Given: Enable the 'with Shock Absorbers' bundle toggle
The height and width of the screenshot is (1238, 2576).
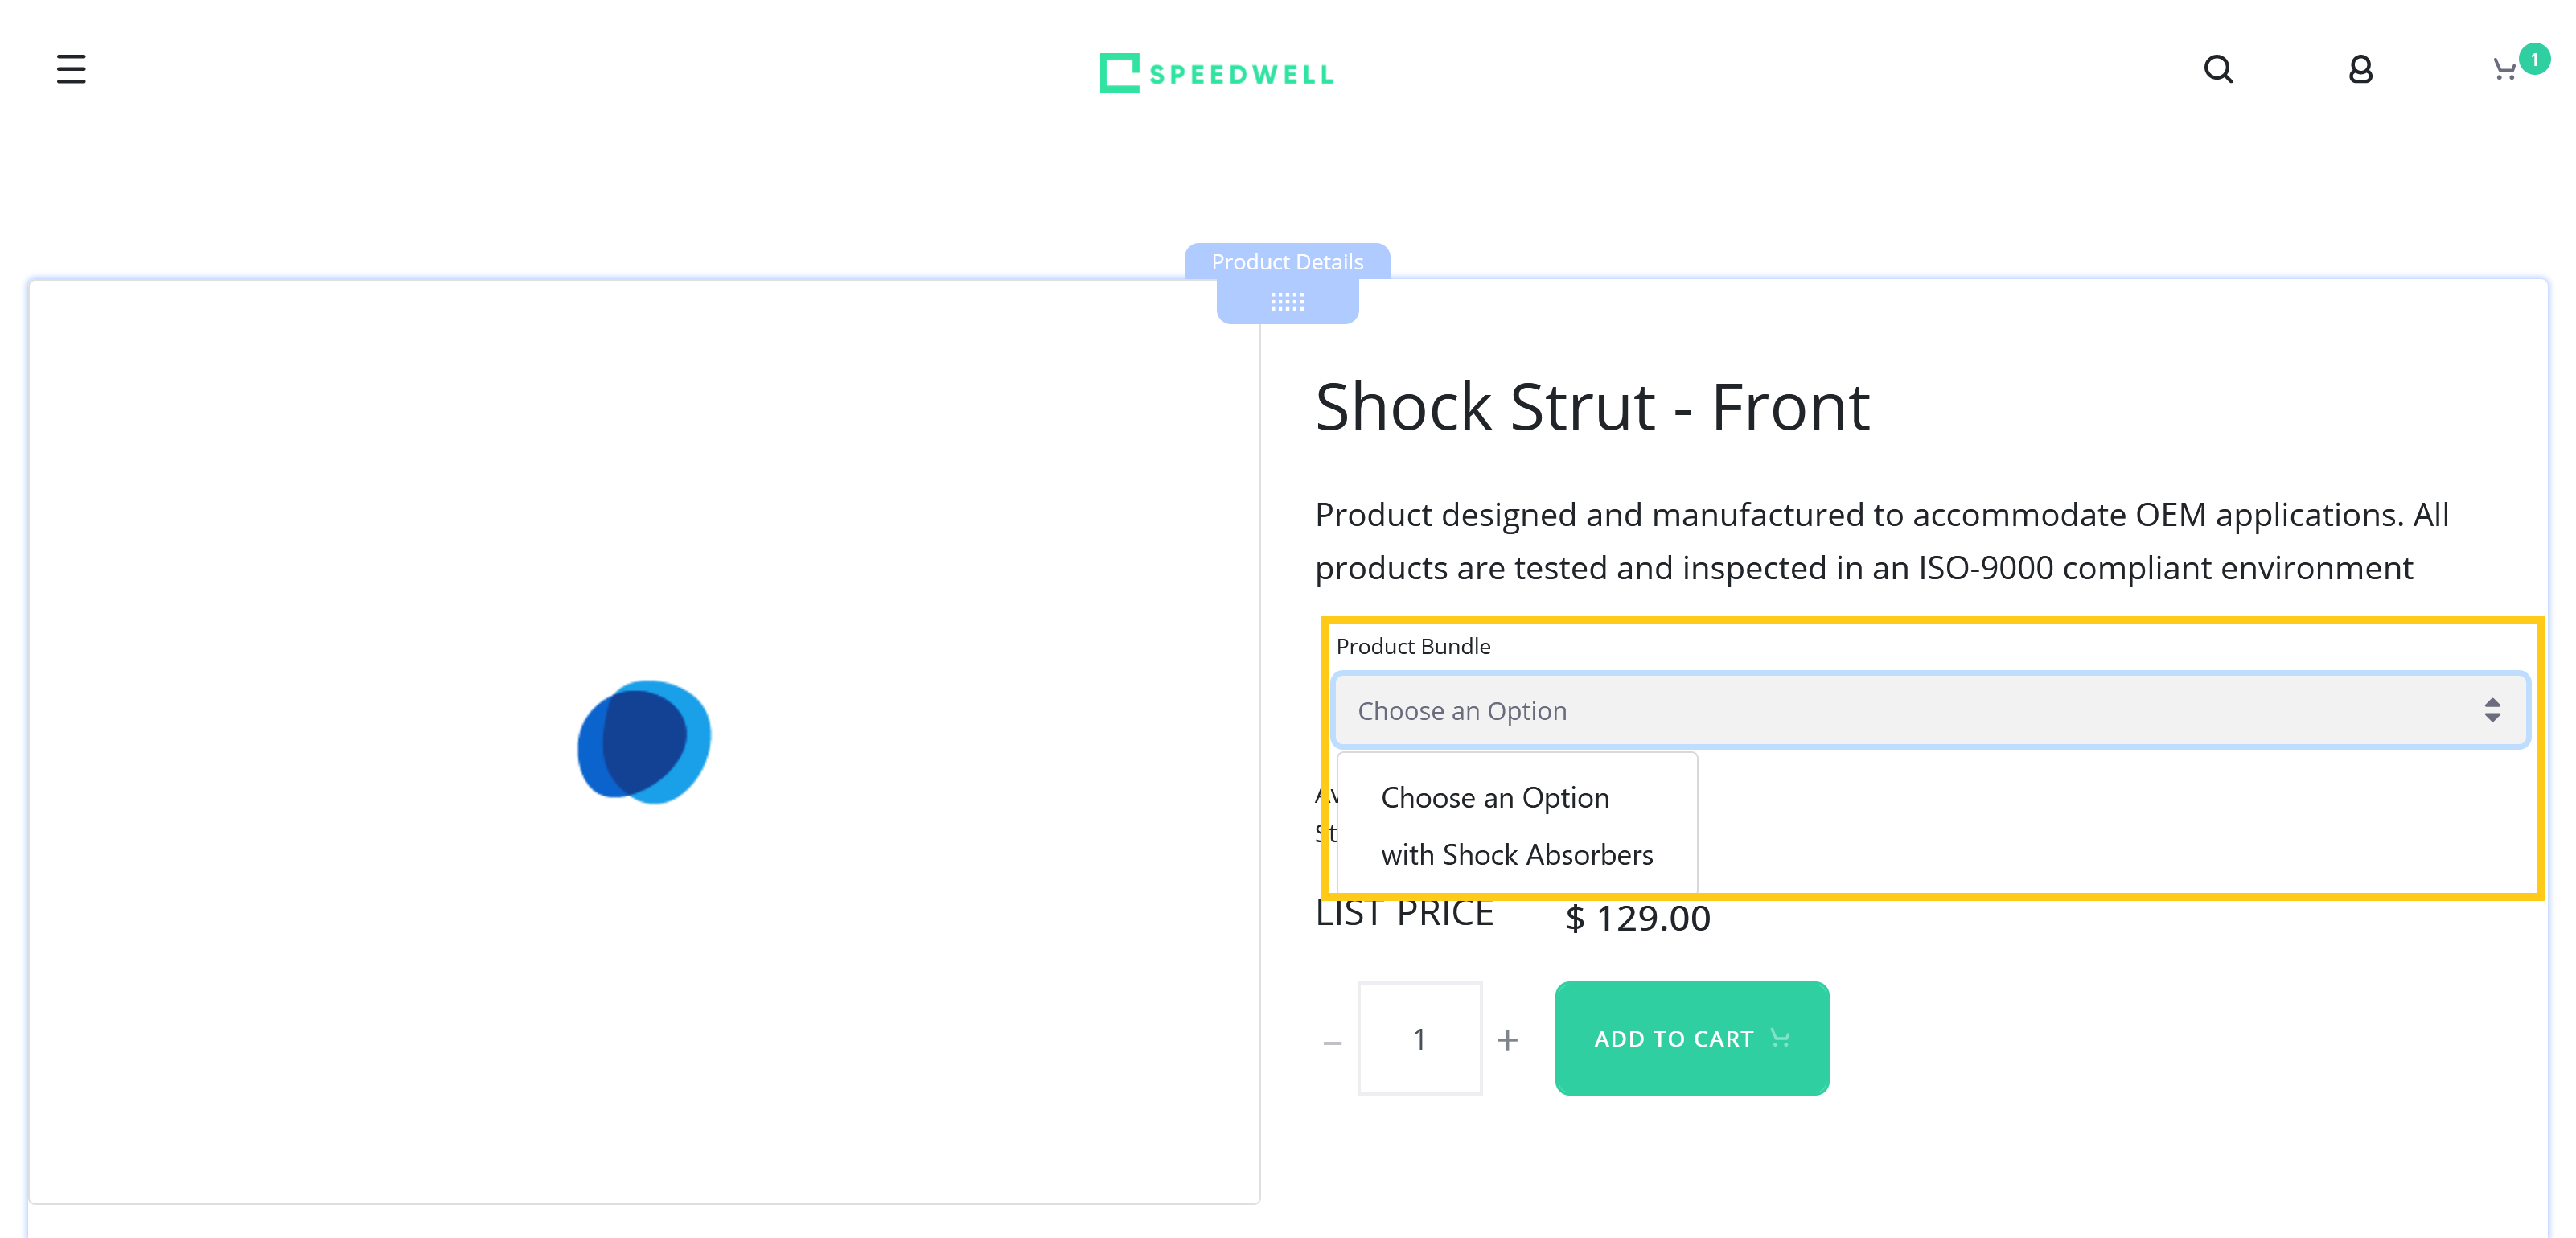Looking at the screenshot, I should (x=1514, y=853).
